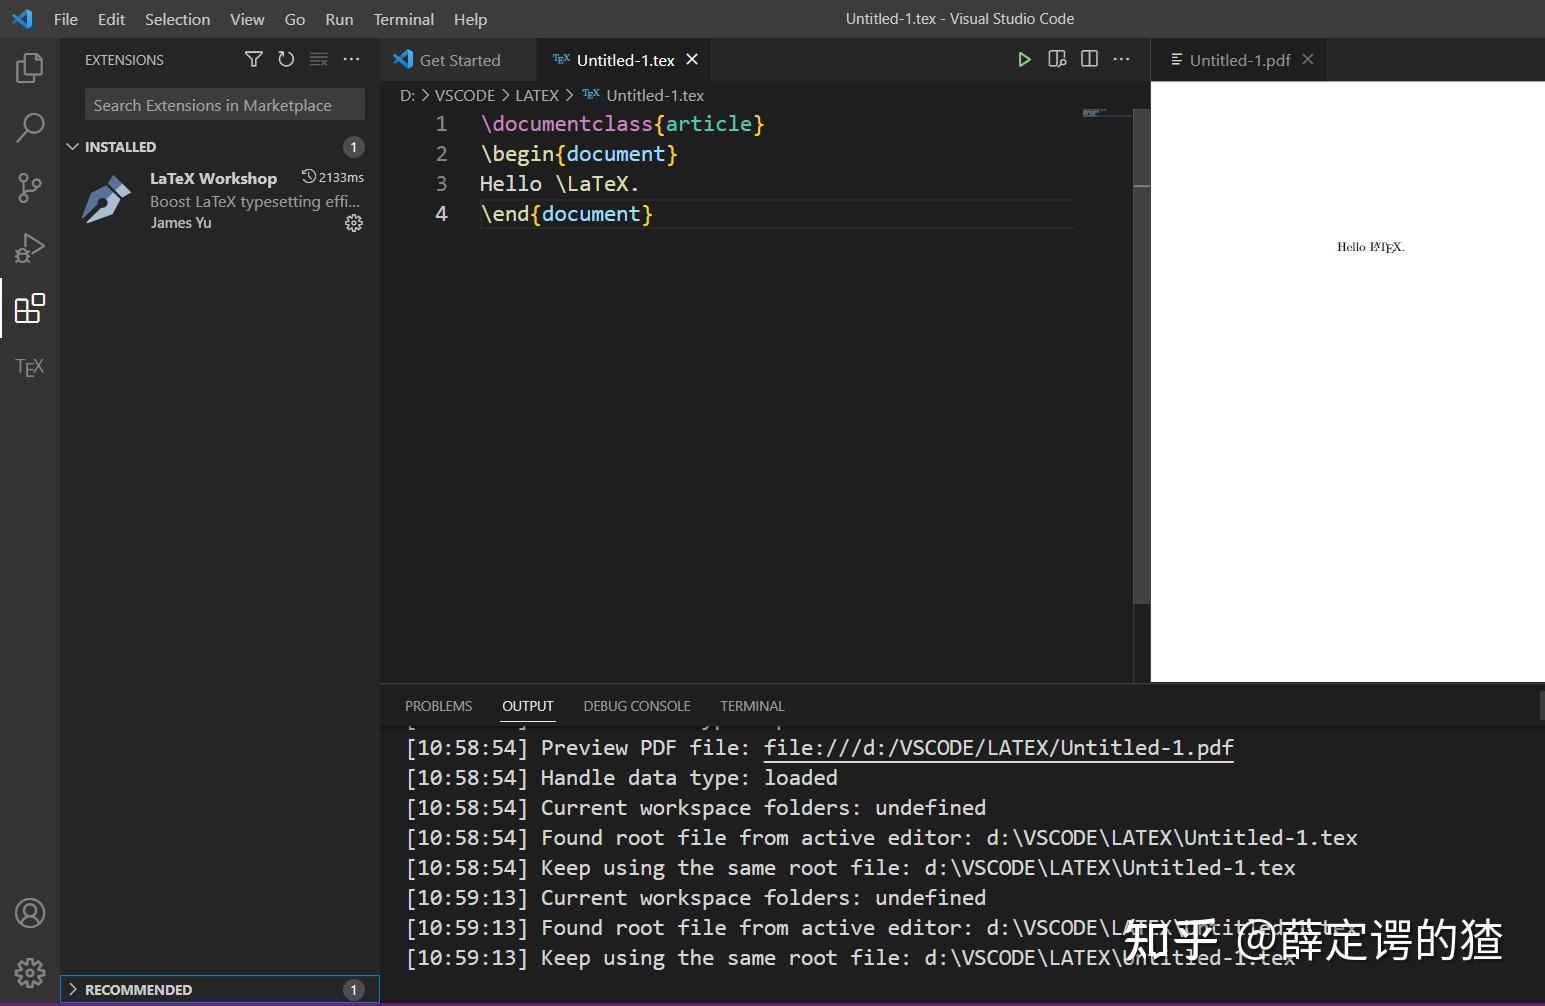Click publisher name James Yu
This screenshot has height=1006, width=1545.
pyautogui.click(x=180, y=223)
